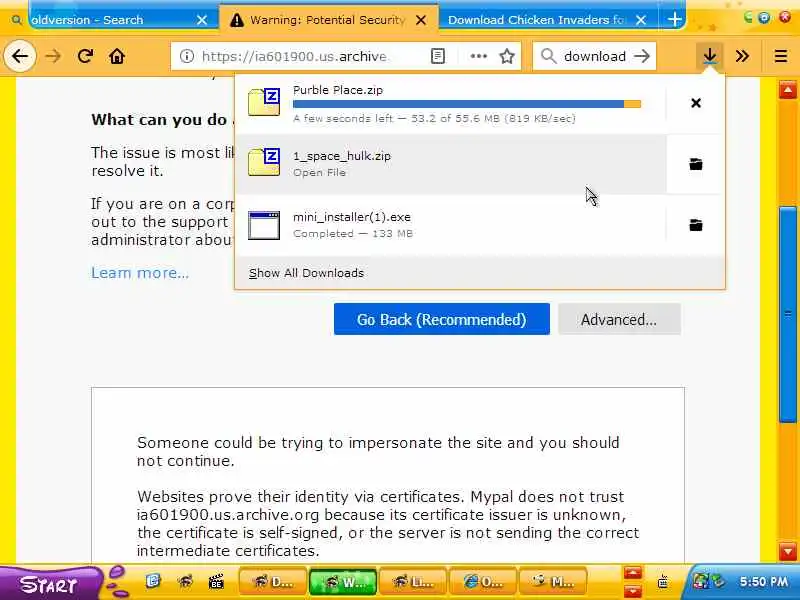Click page scrollbar up arrow
The image size is (800, 600).
coord(788,90)
